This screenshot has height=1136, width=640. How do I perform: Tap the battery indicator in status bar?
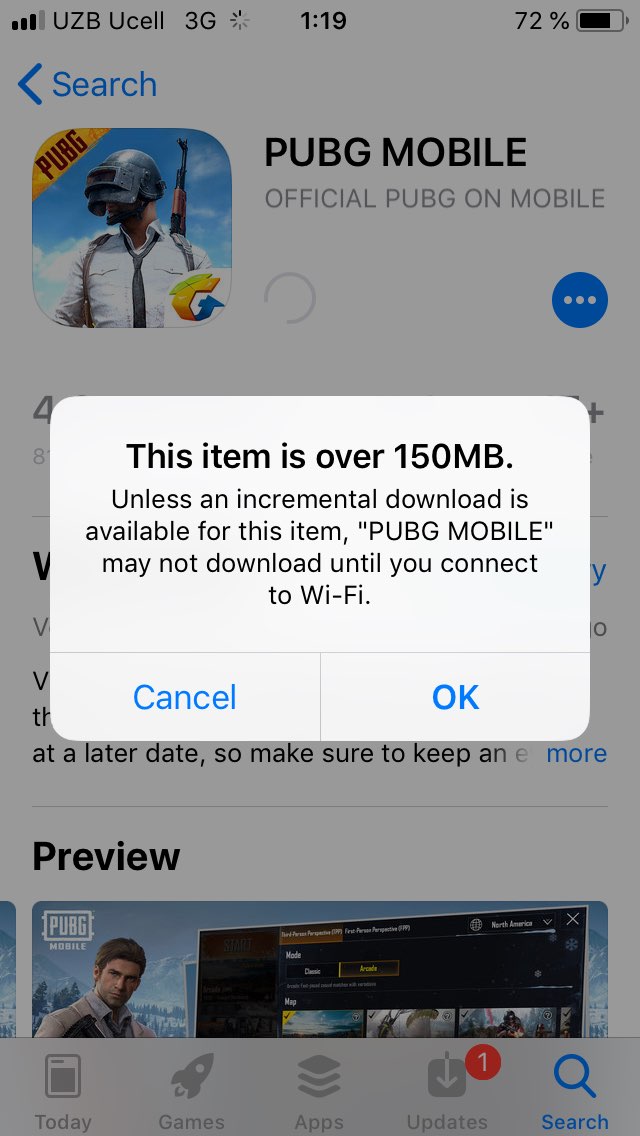[602, 22]
